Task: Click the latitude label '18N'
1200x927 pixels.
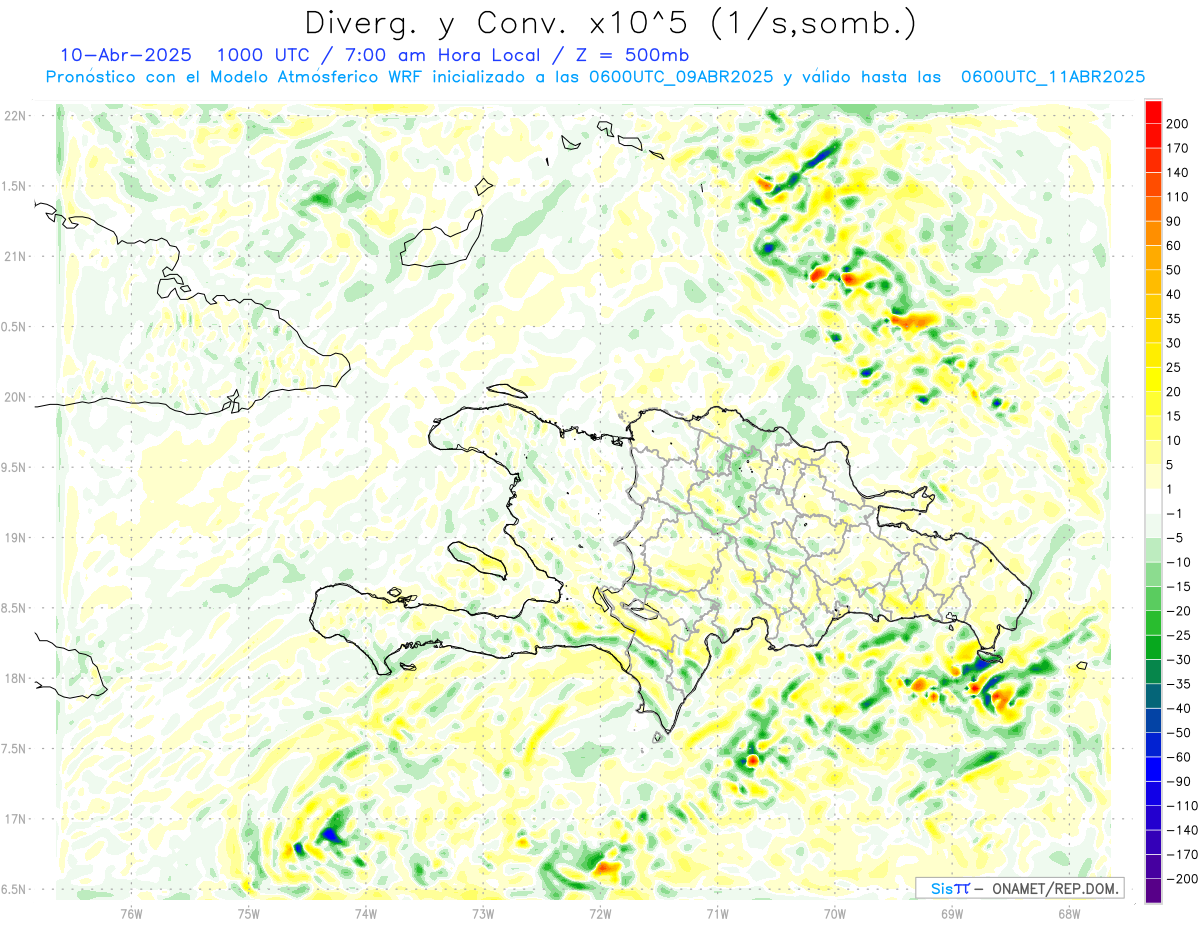Action: 15,679
